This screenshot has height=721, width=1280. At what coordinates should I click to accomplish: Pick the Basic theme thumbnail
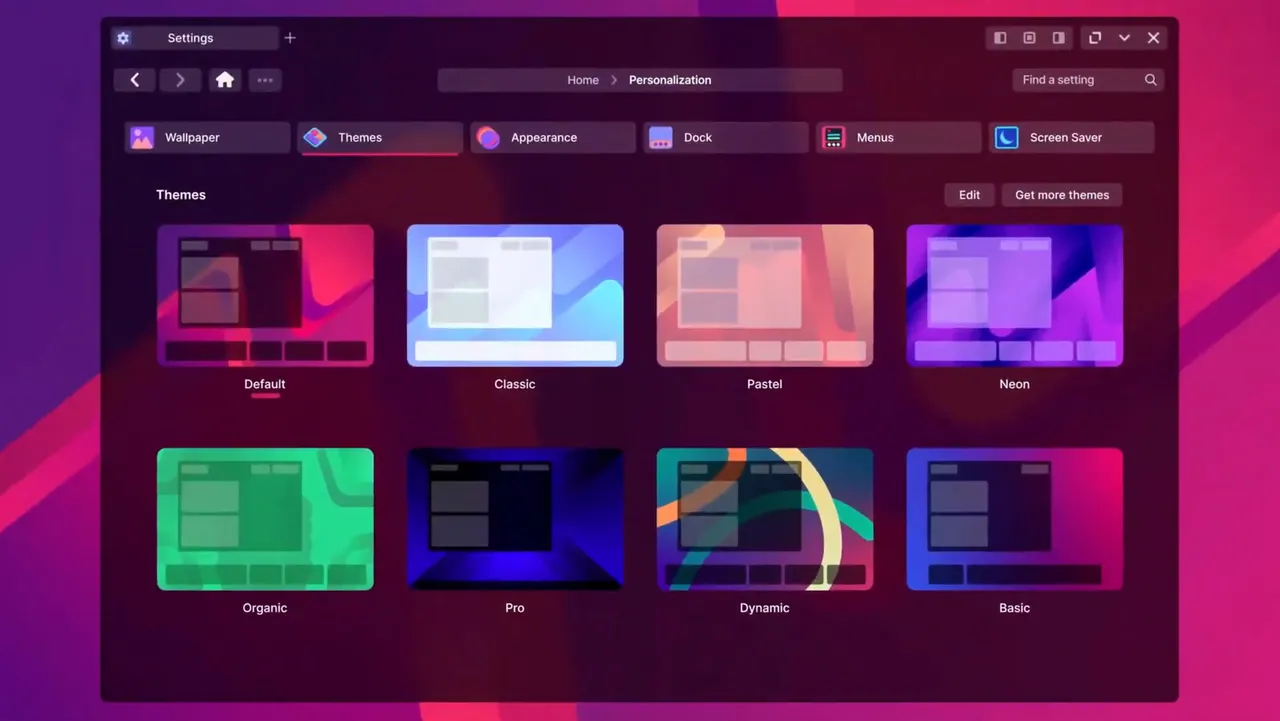1015,519
